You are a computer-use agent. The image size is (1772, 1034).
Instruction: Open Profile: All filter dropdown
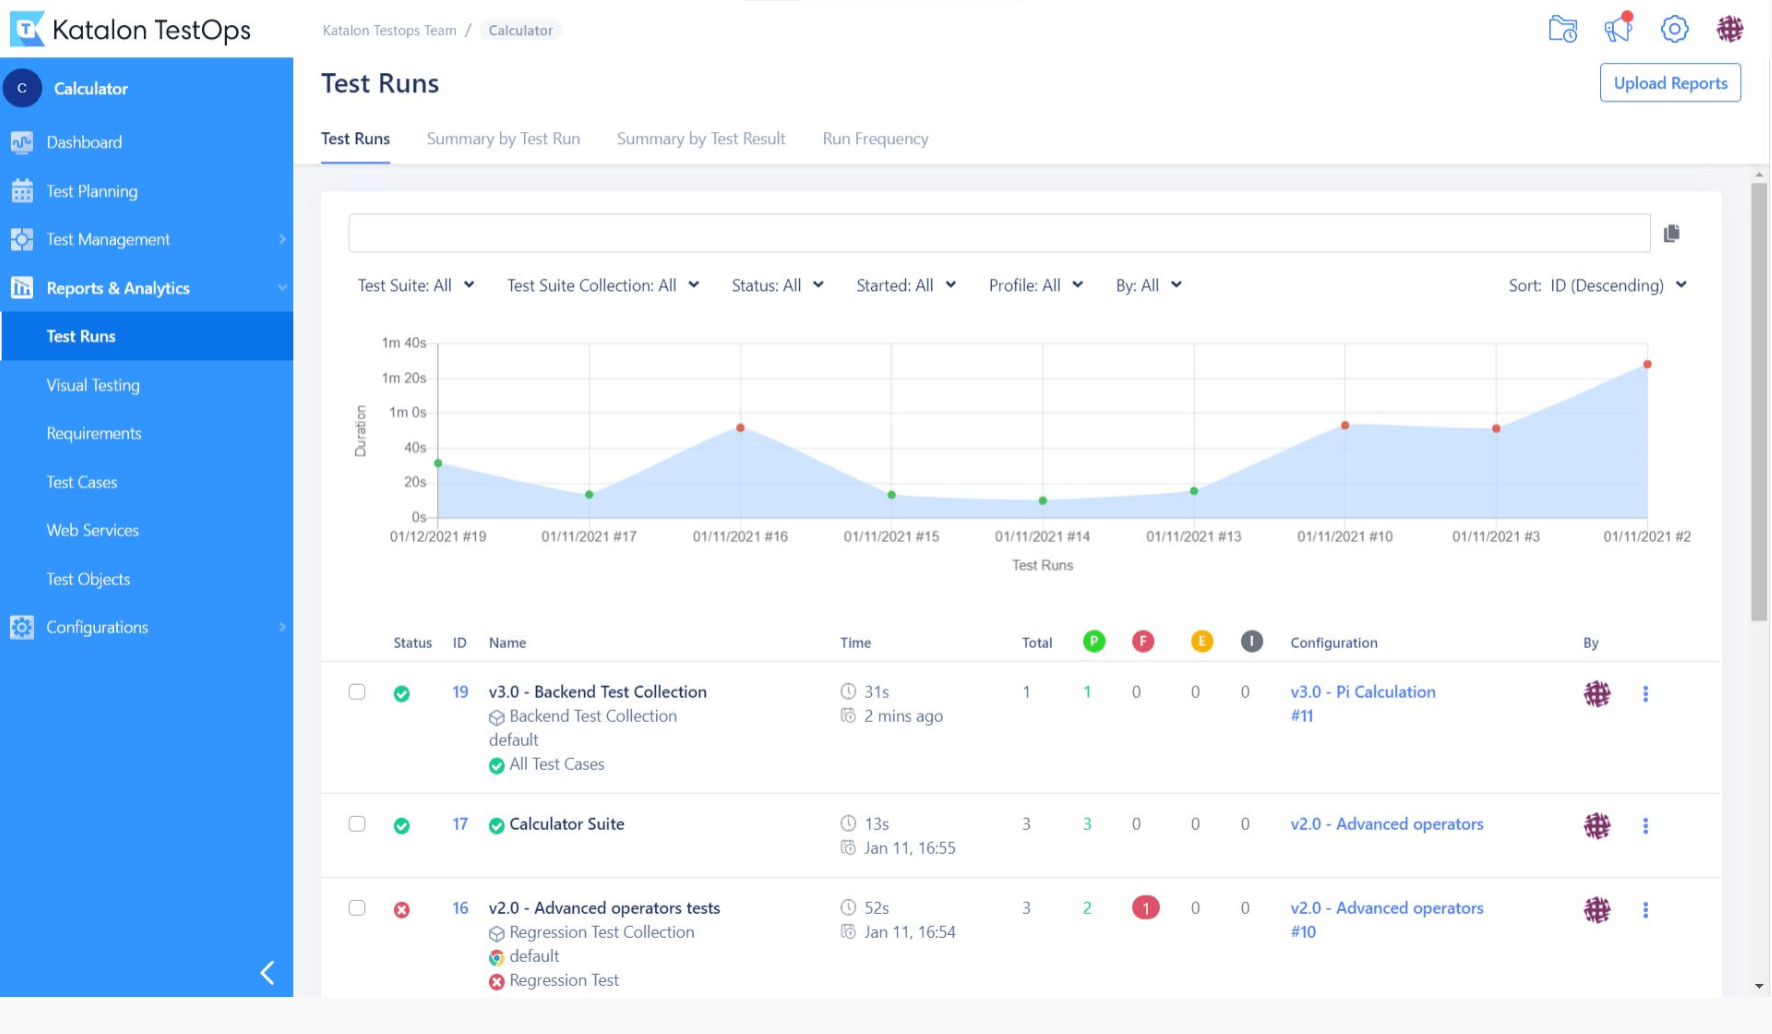[x=1036, y=285]
